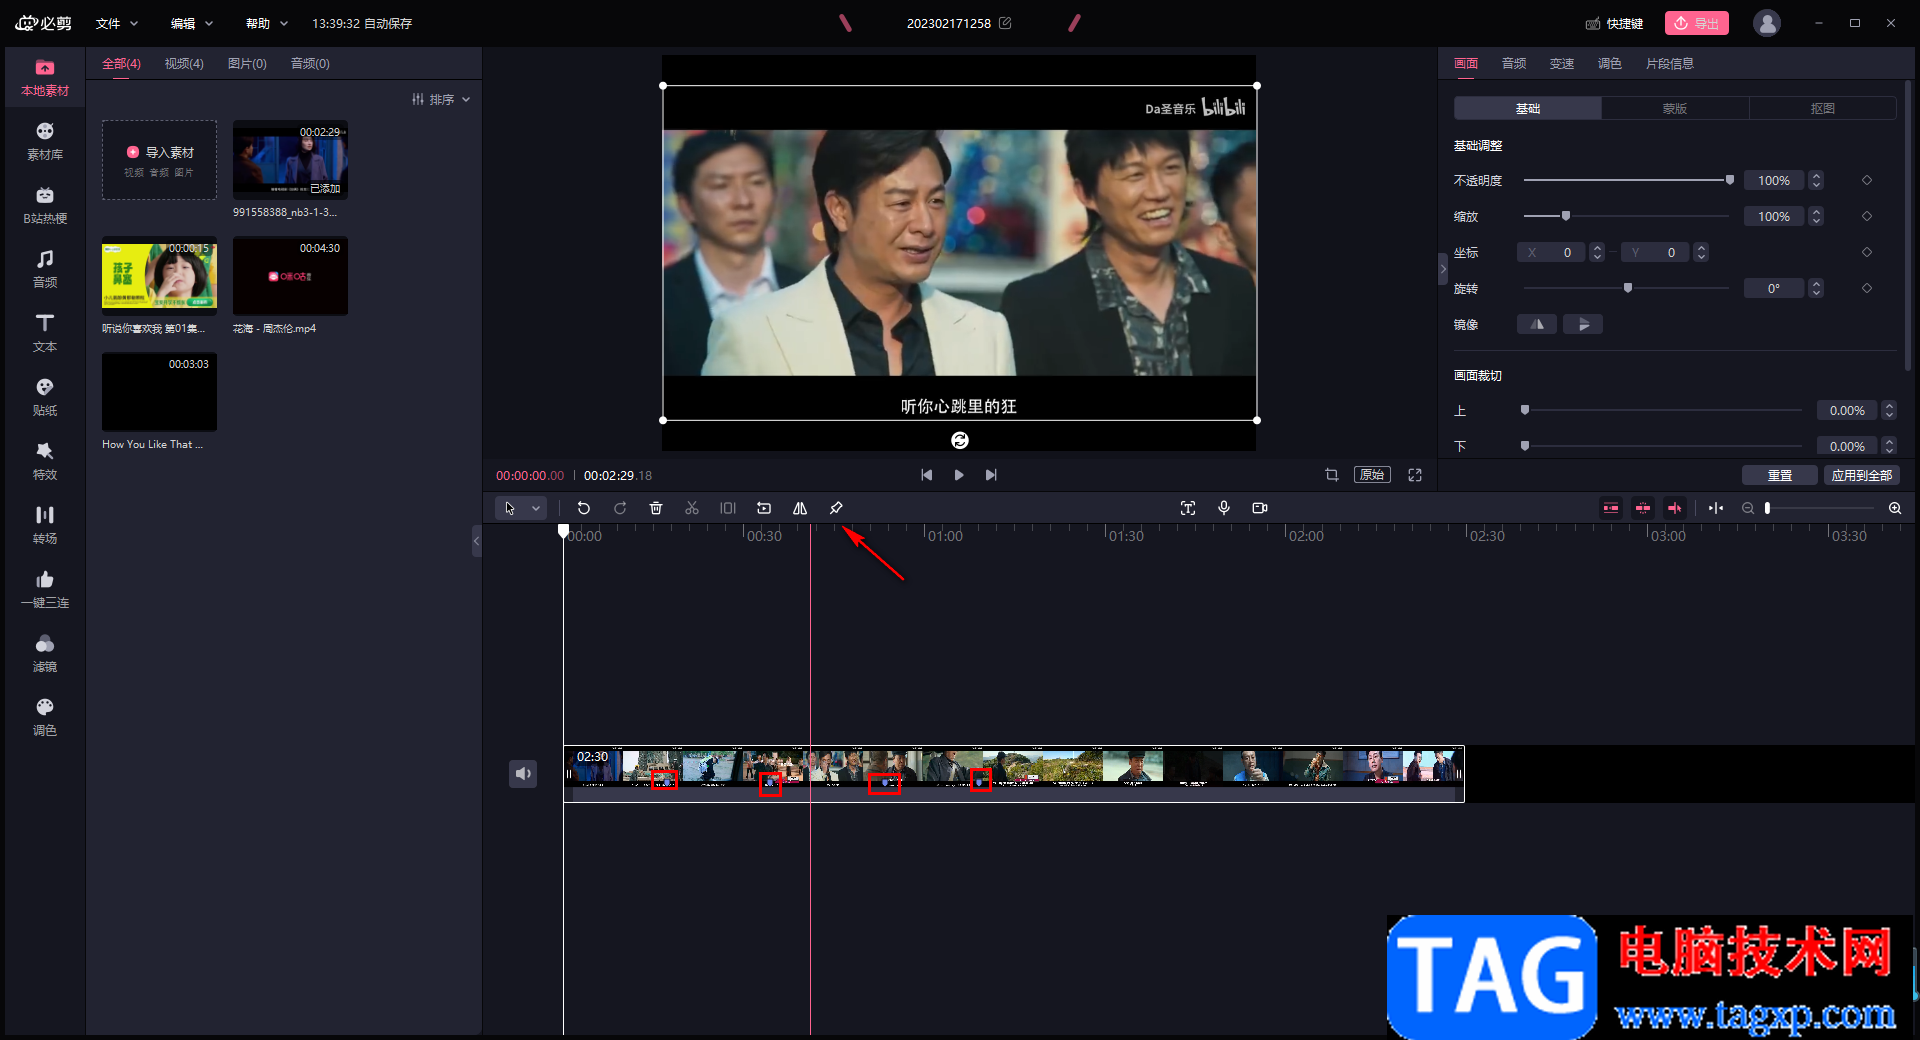Click the reverse playback loop icon

coord(764,508)
